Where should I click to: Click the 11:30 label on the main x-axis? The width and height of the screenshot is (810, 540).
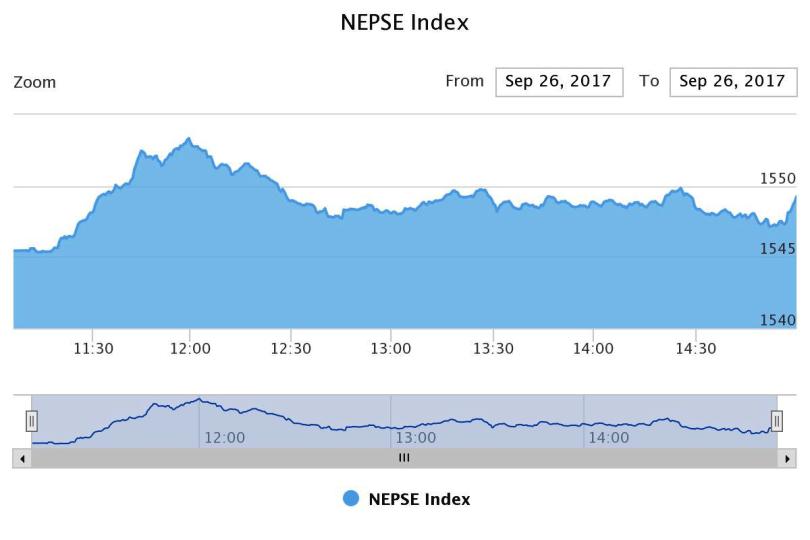(x=92, y=349)
